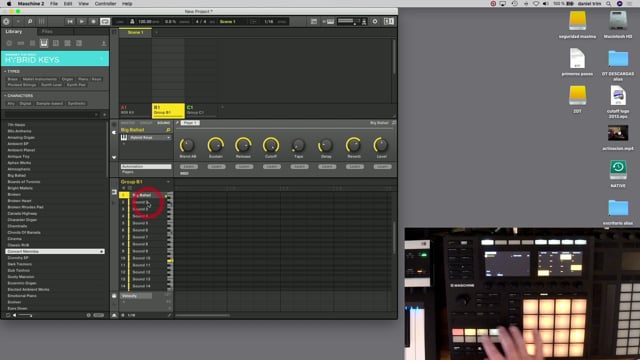Open the mixer view icon with vertical bars
Screen dimensions: 640x360
point(42,21)
